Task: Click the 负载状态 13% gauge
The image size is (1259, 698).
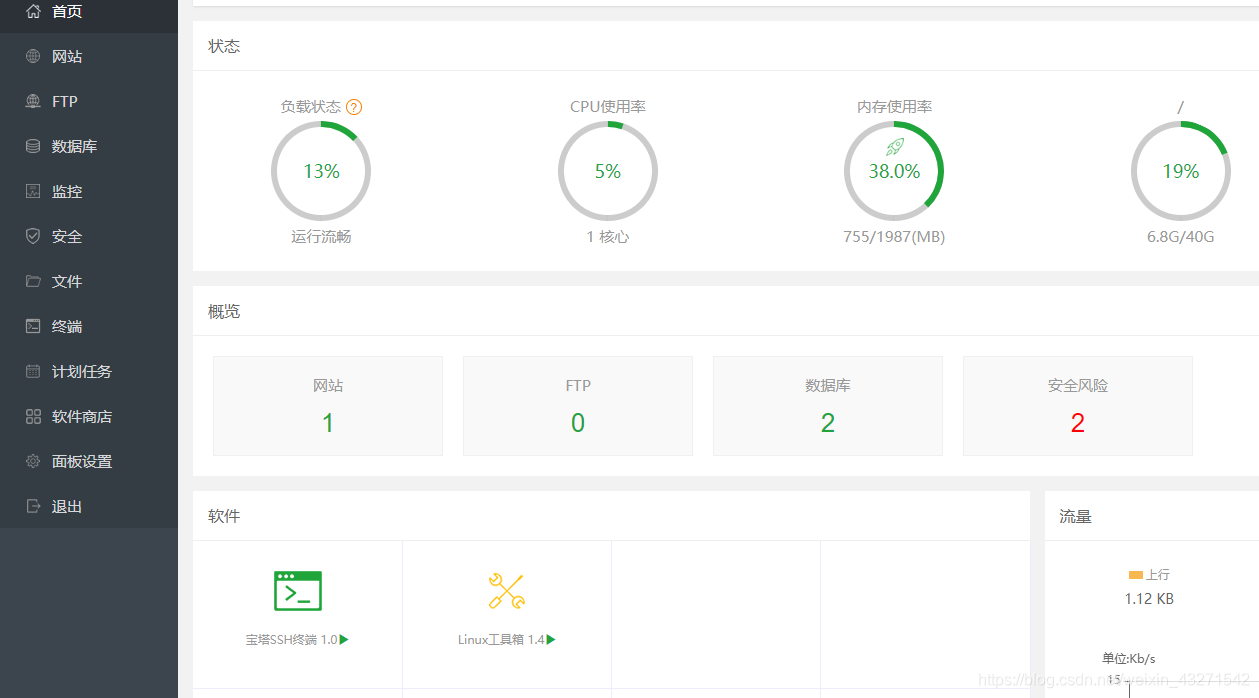Action: (321, 171)
